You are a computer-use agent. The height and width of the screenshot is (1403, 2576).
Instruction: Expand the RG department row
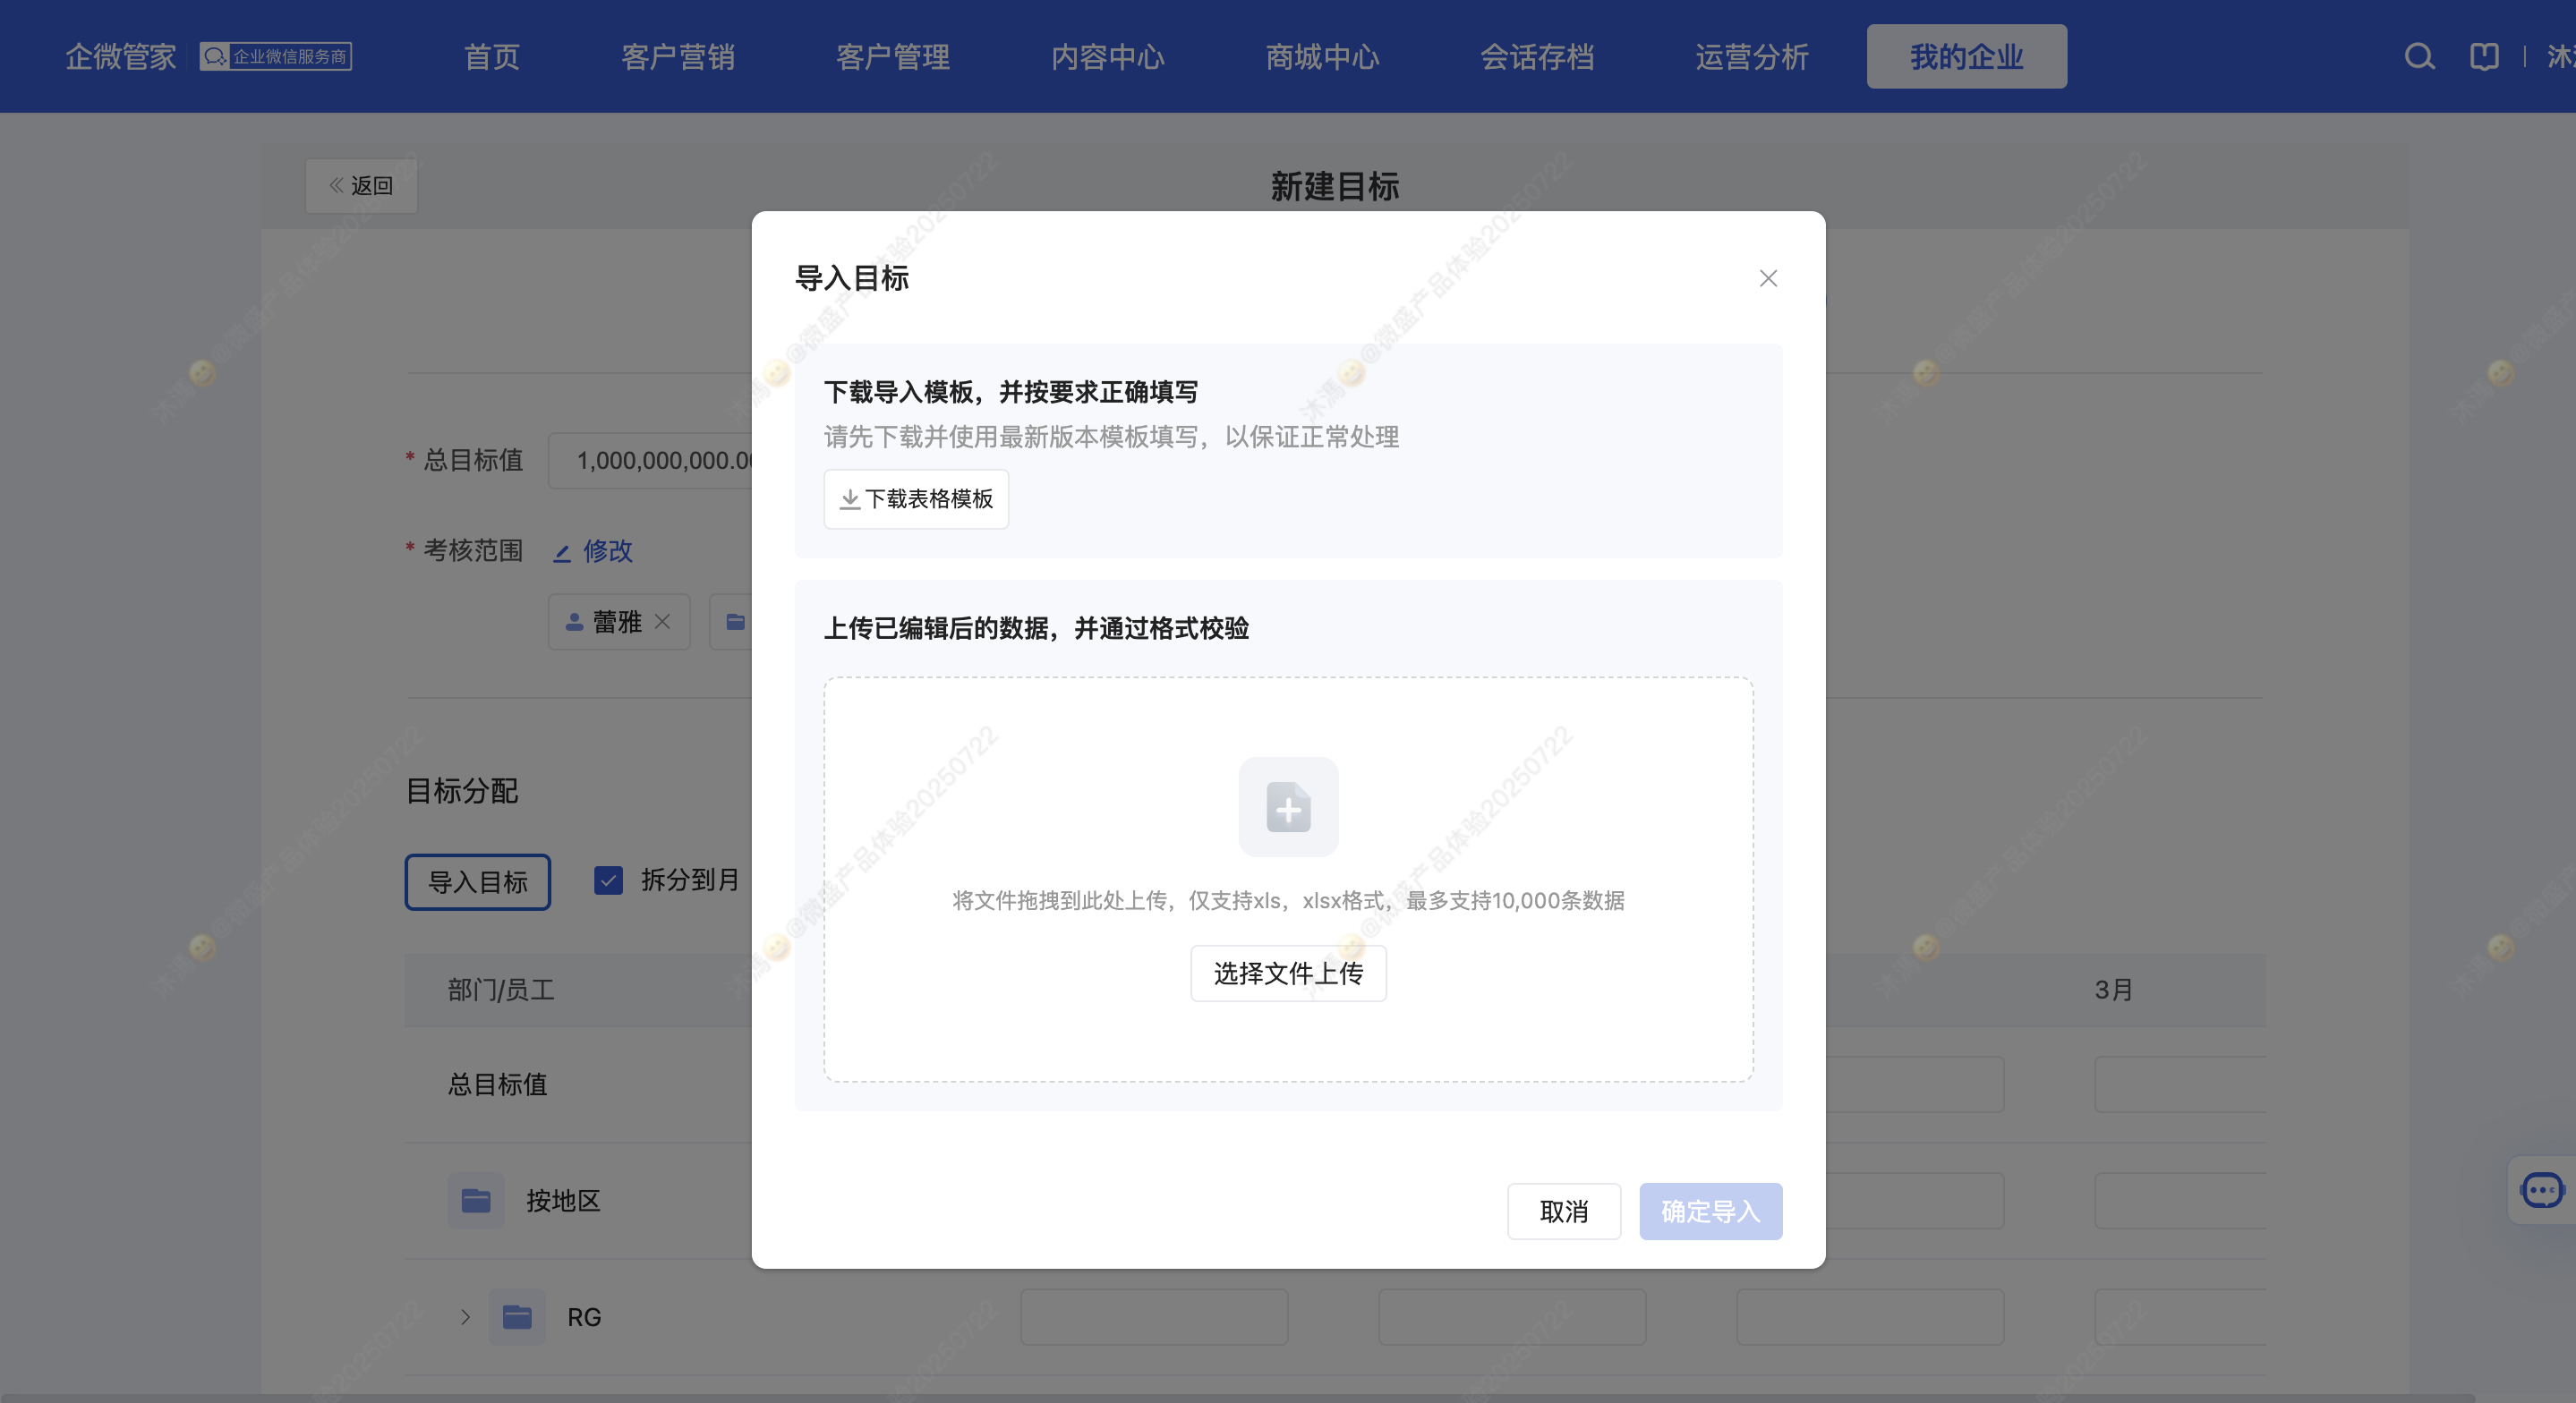point(465,1316)
